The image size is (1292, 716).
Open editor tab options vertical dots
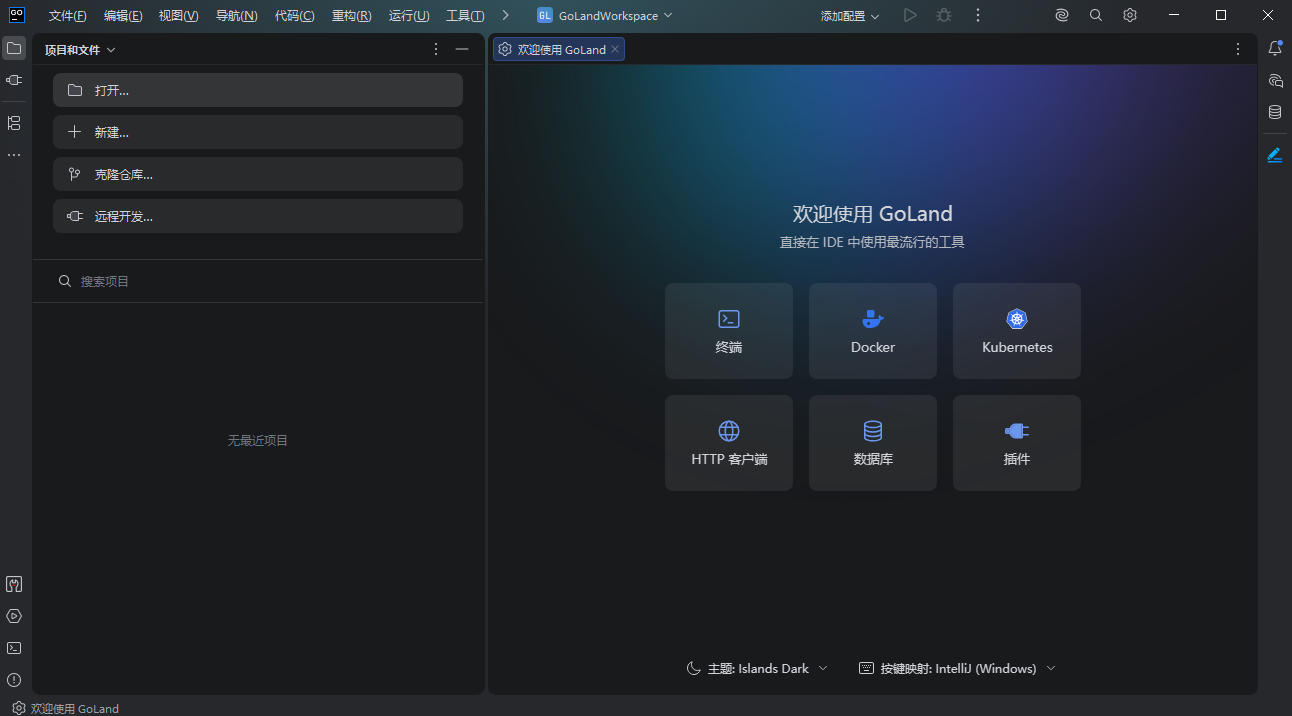pyautogui.click(x=1238, y=49)
